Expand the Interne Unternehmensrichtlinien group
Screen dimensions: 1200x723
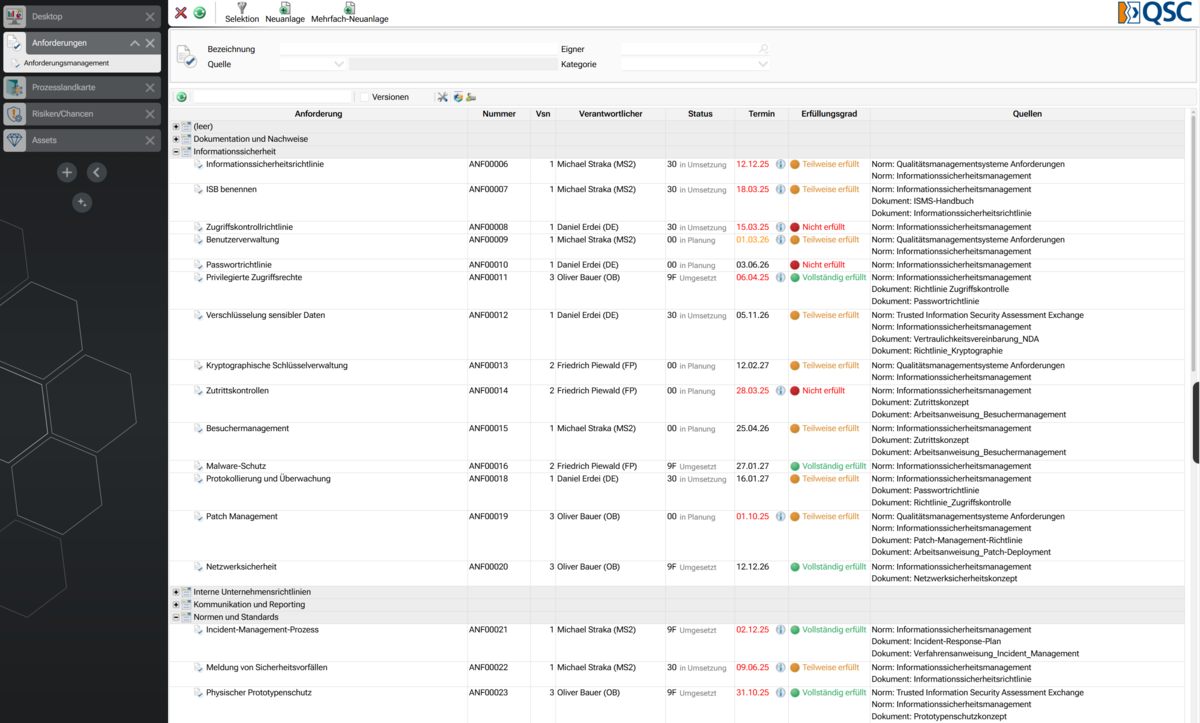click(176, 592)
